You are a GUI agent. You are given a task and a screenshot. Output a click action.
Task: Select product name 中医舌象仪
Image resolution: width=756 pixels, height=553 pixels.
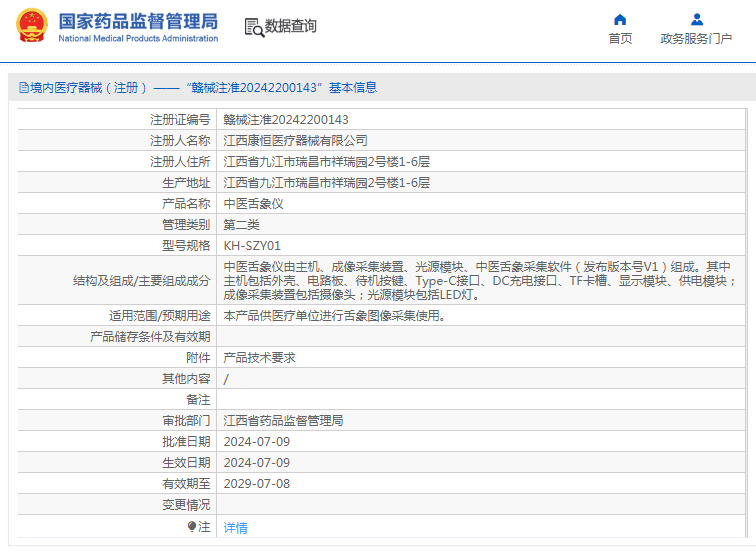click(x=254, y=204)
